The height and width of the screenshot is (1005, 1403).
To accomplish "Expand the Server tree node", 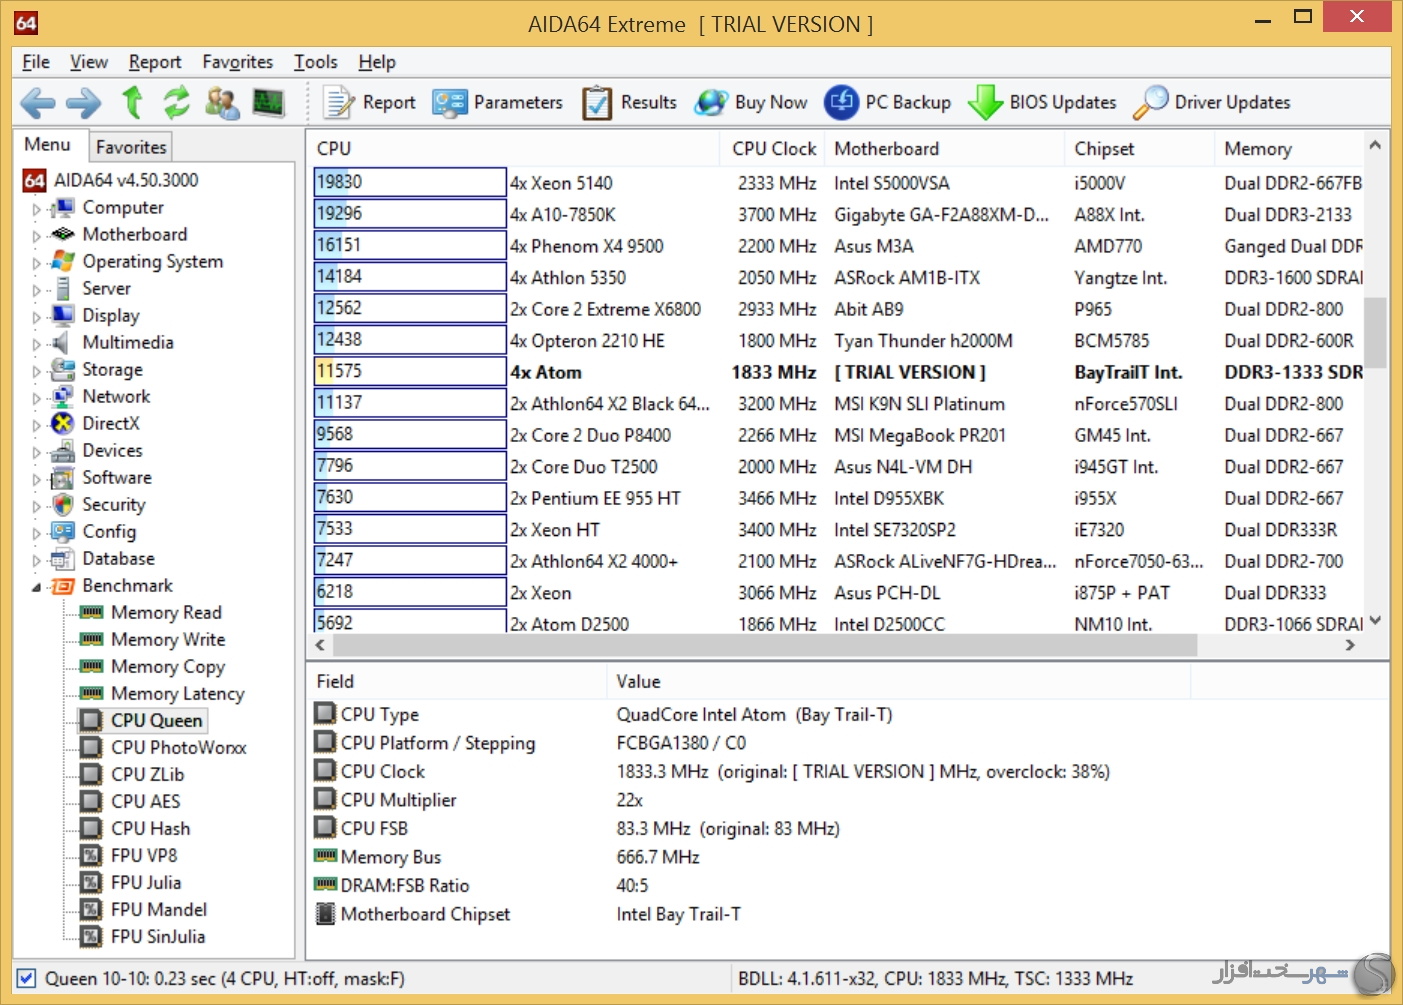I will click(36, 290).
